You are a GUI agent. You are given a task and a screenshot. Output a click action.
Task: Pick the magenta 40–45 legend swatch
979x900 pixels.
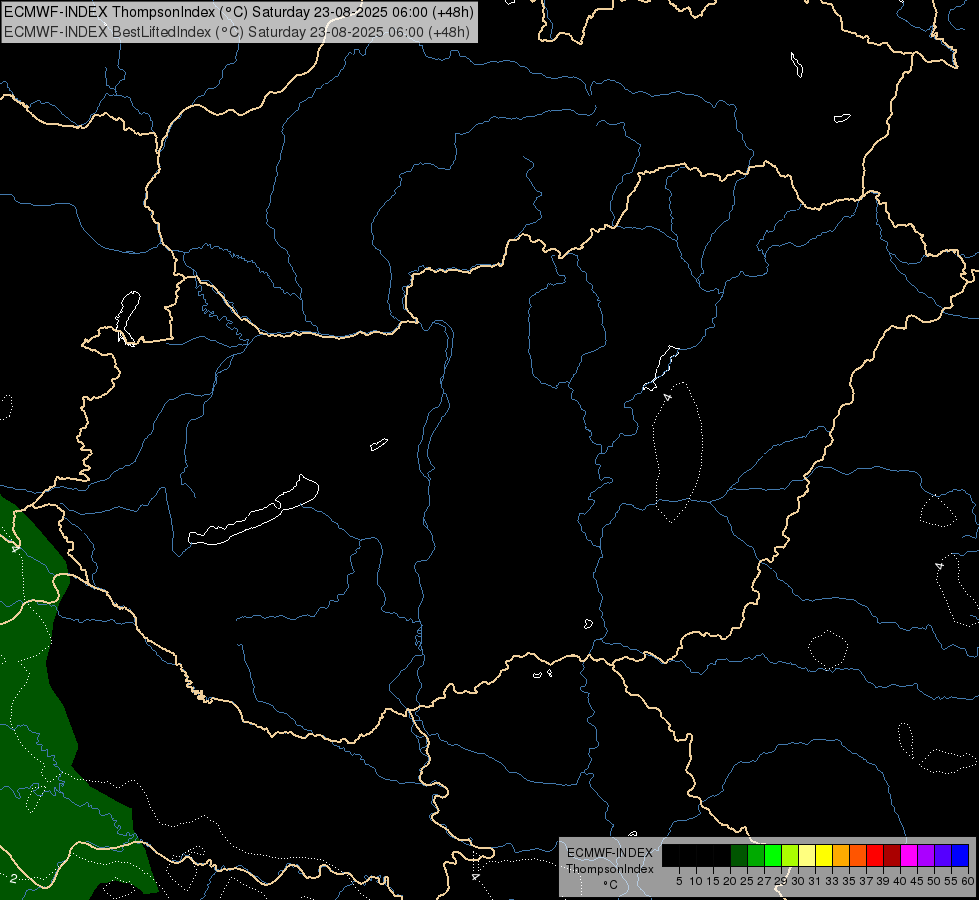(x=910, y=855)
